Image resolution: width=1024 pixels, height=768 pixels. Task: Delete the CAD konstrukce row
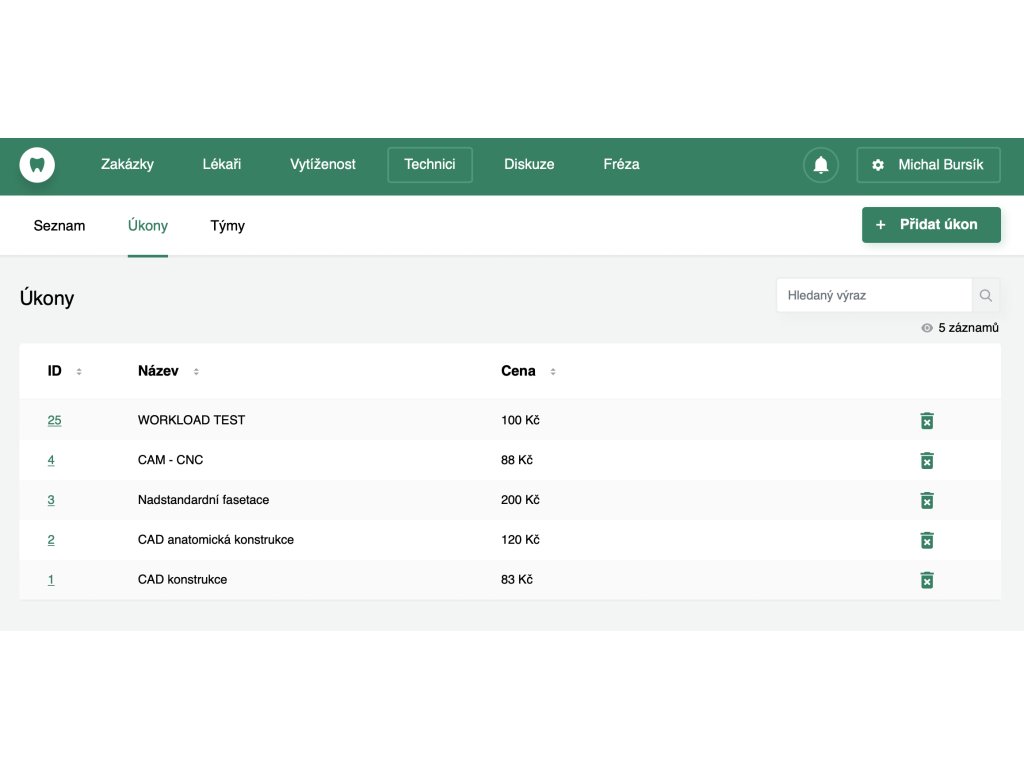pyautogui.click(x=927, y=580)
